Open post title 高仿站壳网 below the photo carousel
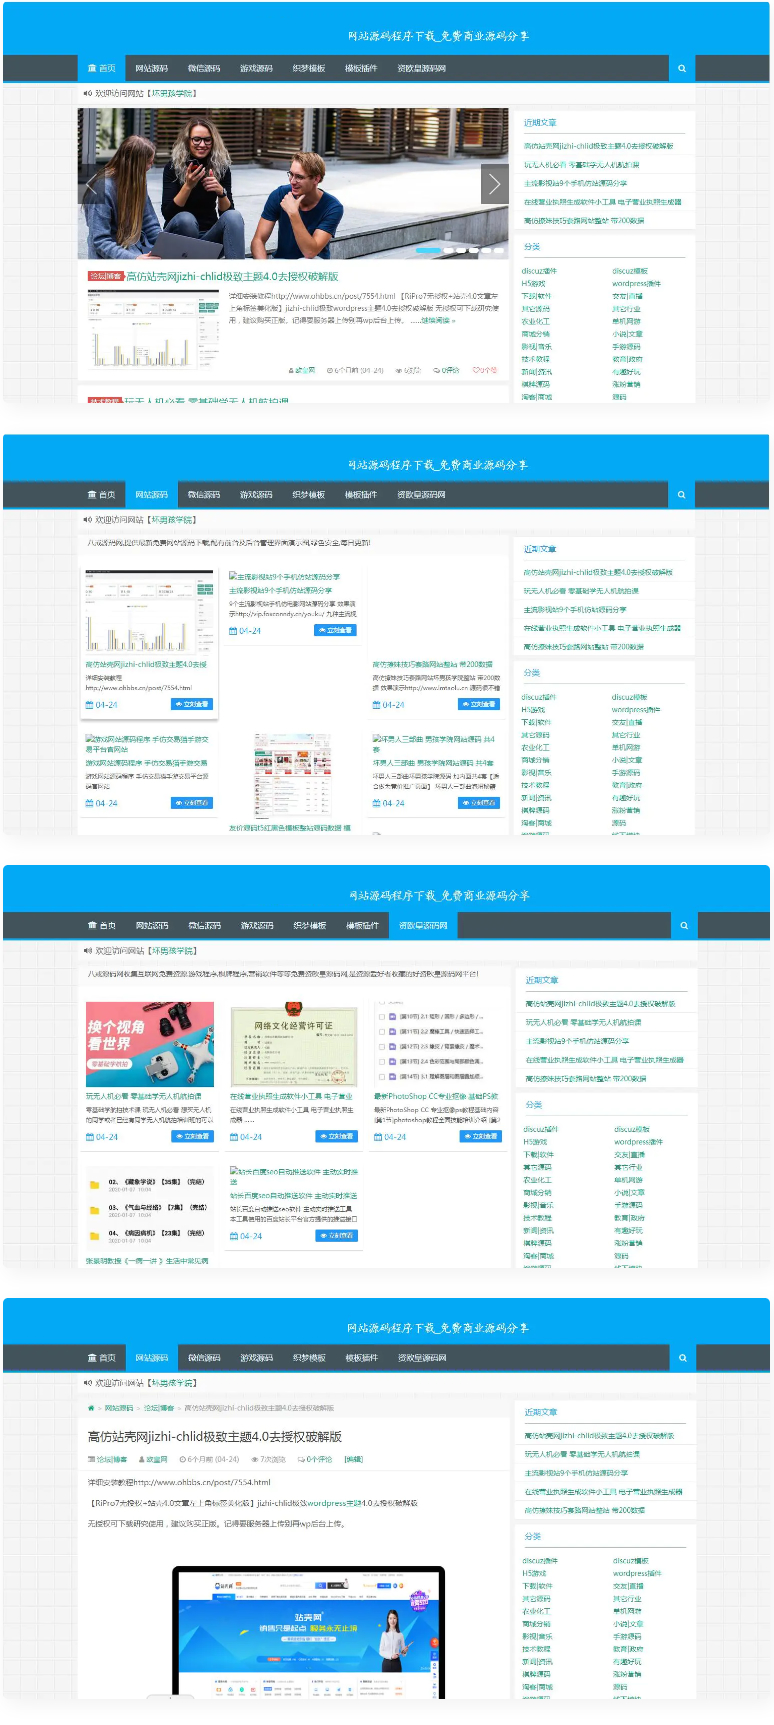Screen dimensions: 774x1725 click(x=232, y=277)
